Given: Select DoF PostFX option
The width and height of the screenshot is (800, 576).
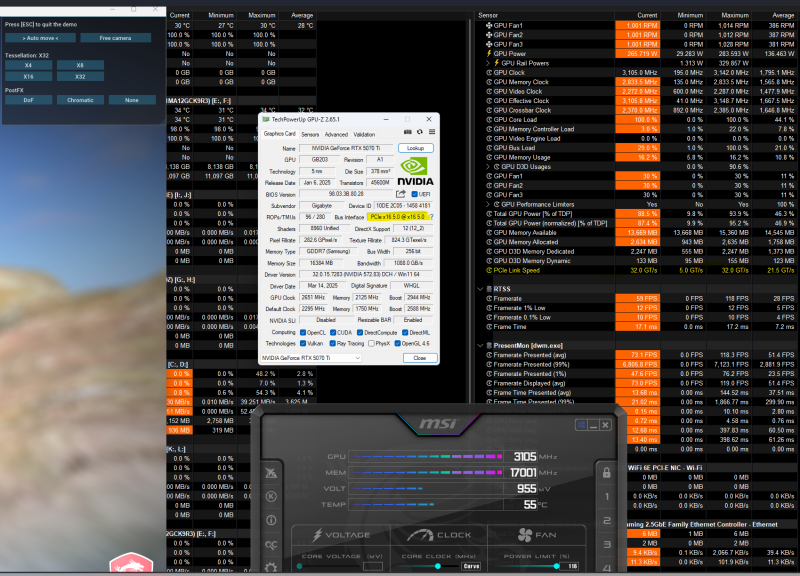Looking at the screenshot, I should click(x=29, y=100).
